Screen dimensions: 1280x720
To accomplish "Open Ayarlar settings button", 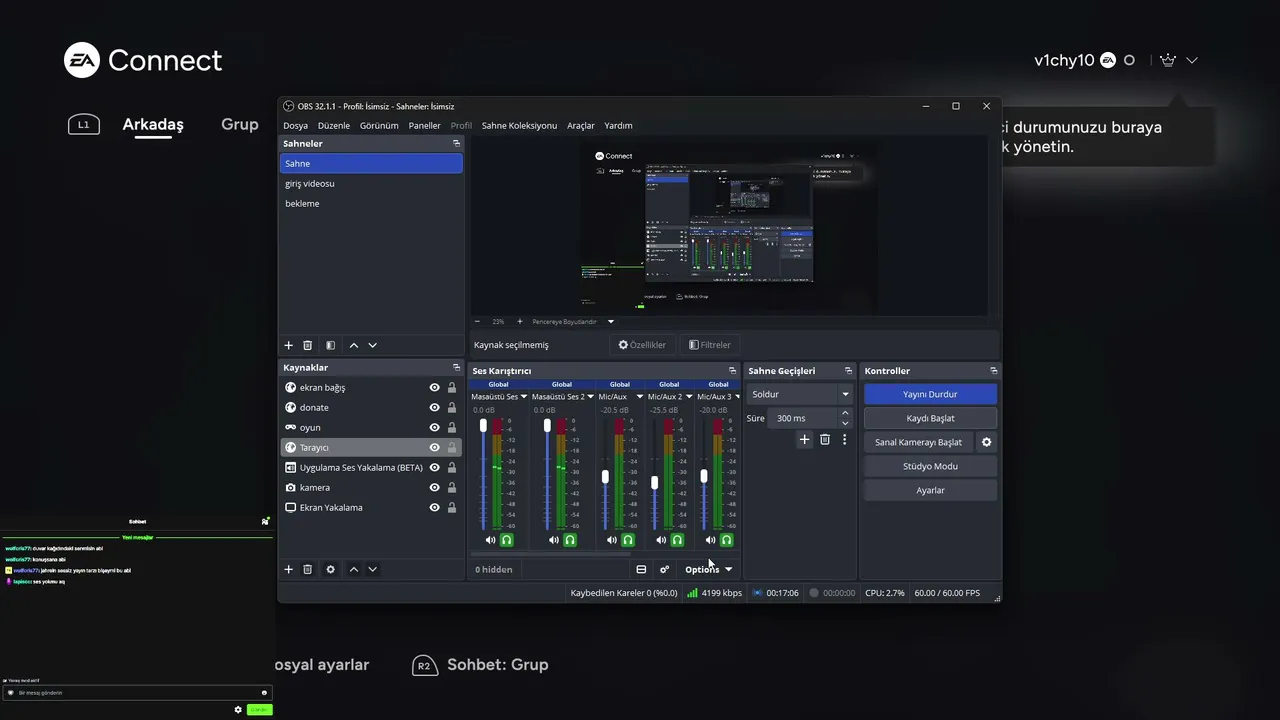I will pyautogui.click(x=930, y=490).
